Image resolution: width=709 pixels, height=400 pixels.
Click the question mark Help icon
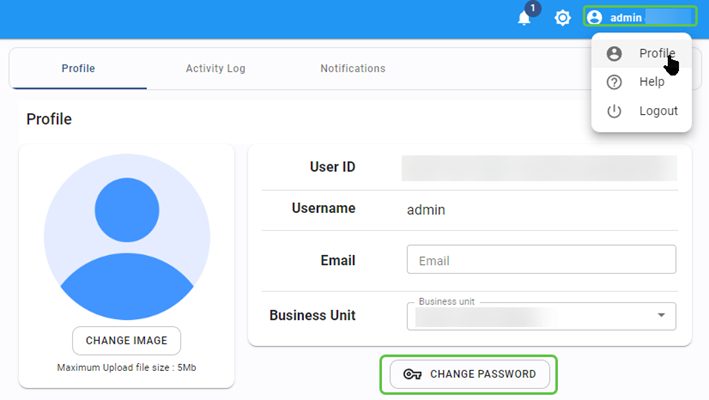[614, 82]
